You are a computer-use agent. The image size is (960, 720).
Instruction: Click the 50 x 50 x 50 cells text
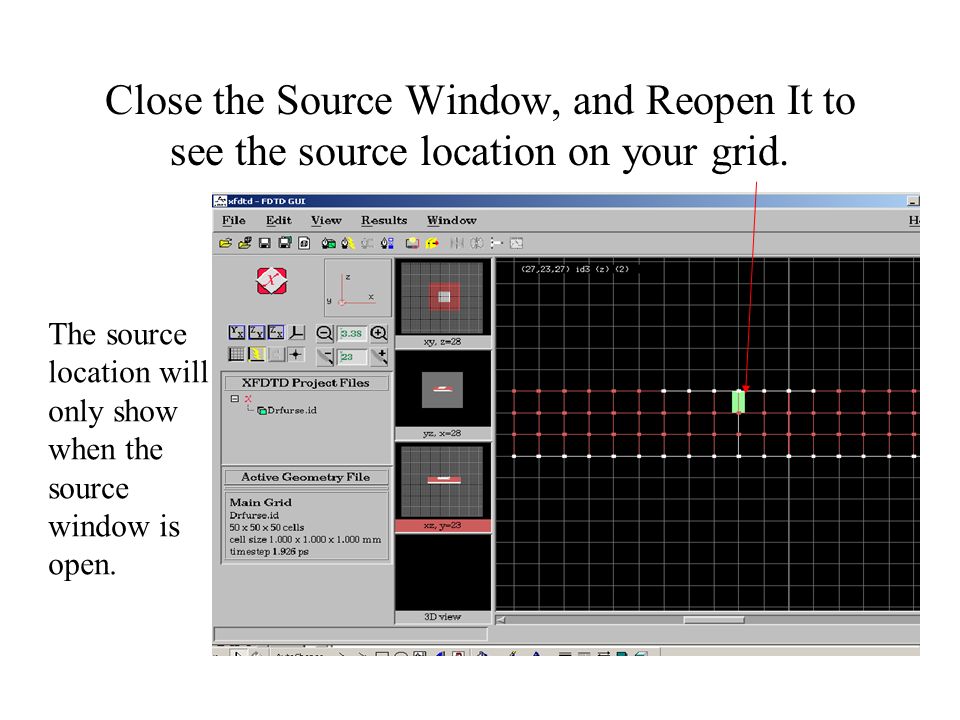pos(266,527)
